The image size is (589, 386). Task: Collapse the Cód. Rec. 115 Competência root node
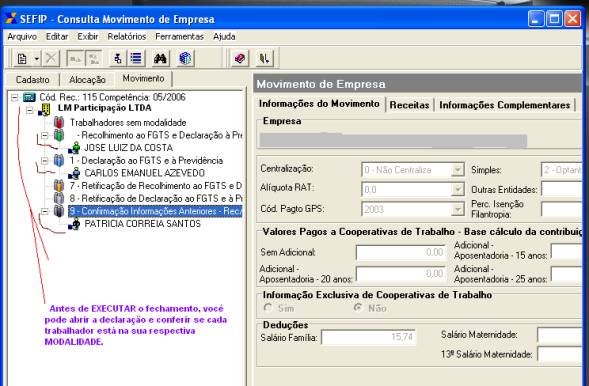[x=15, y=98]
